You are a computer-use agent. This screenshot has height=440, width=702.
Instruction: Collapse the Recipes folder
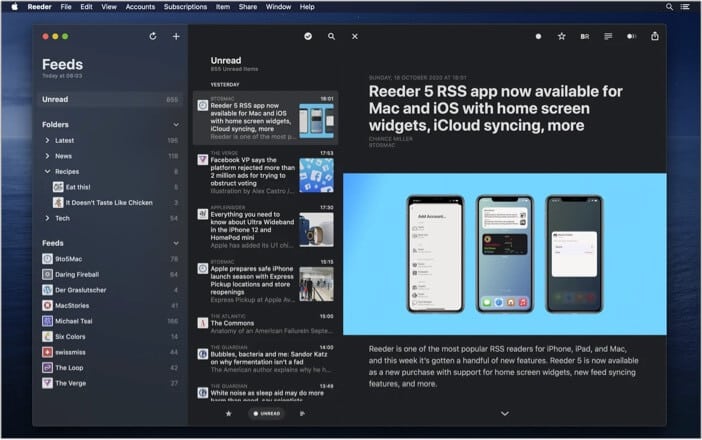point(47,172)
